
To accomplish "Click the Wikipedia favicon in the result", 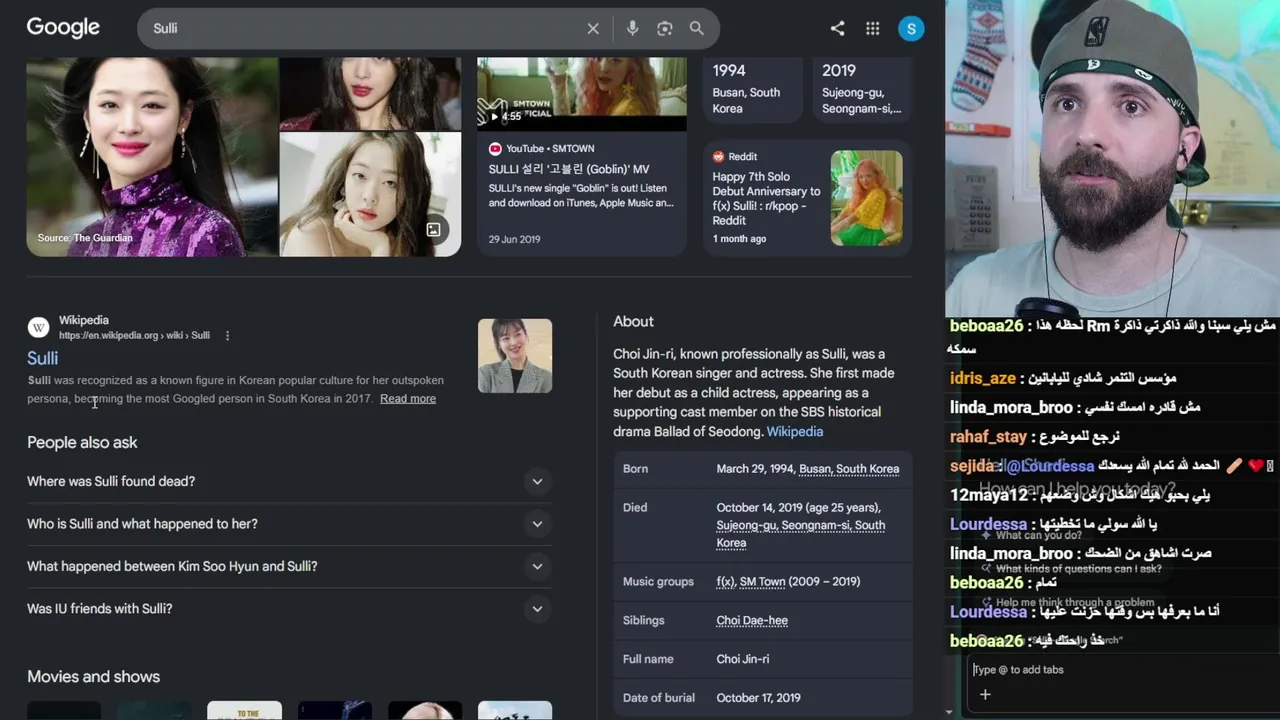I will (39, 327).
